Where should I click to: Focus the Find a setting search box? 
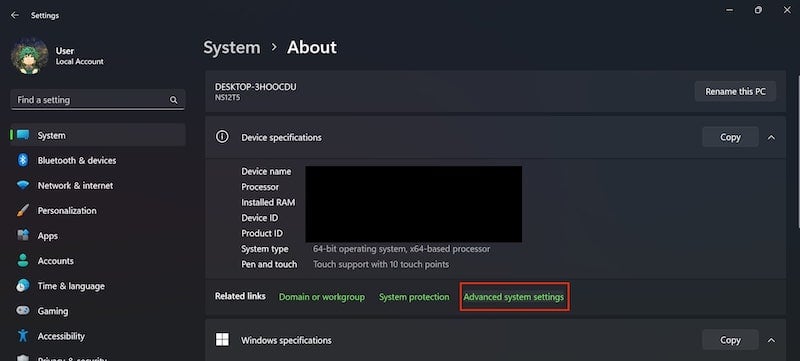pyautogui.click(x=97, y=100)
